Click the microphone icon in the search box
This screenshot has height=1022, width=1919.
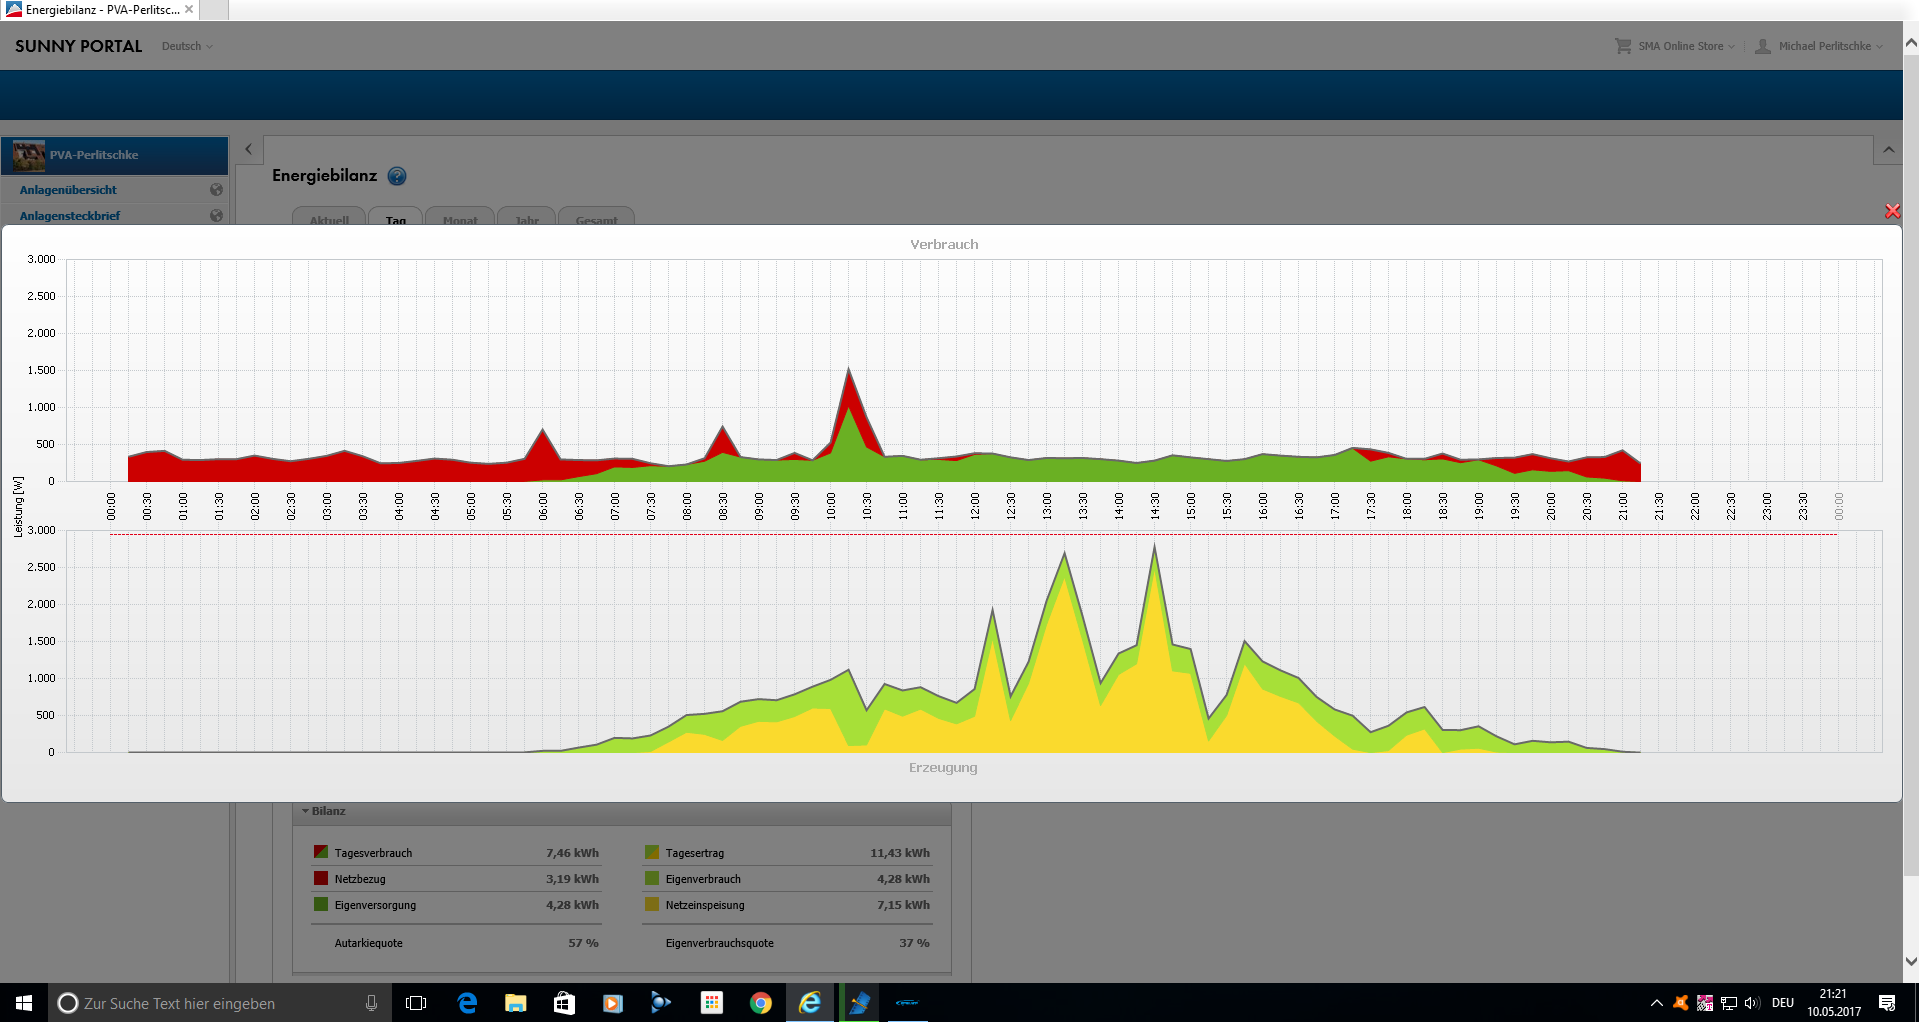pos(371,1003)
